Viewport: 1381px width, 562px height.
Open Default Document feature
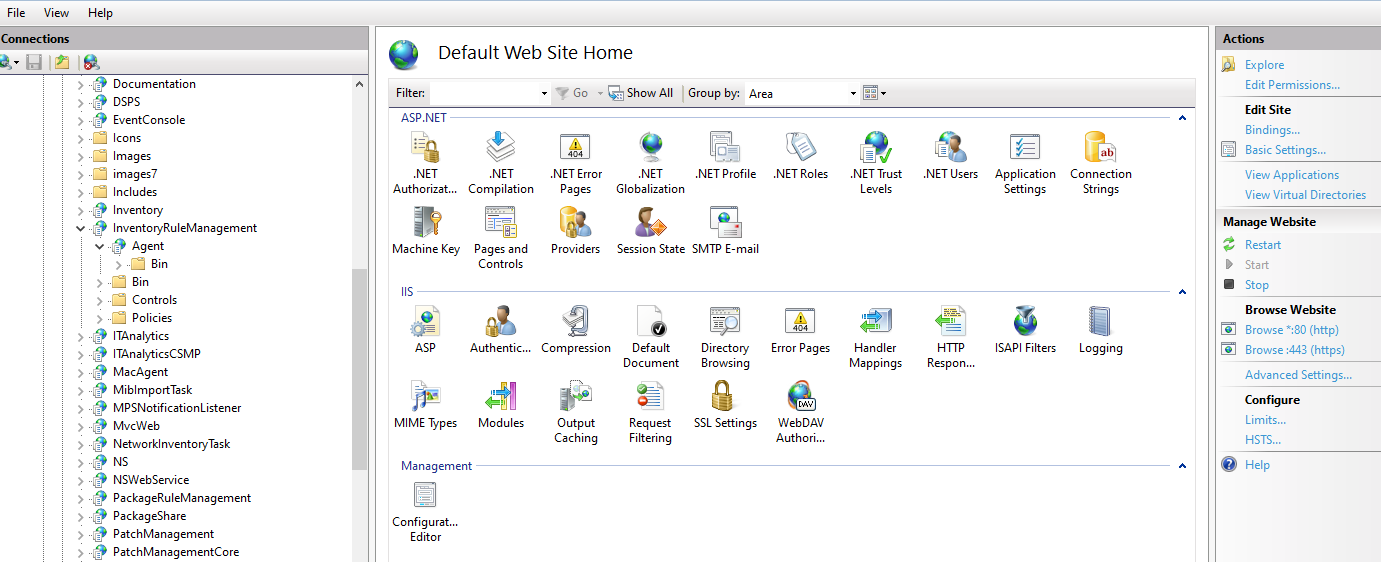pos(650,337)
